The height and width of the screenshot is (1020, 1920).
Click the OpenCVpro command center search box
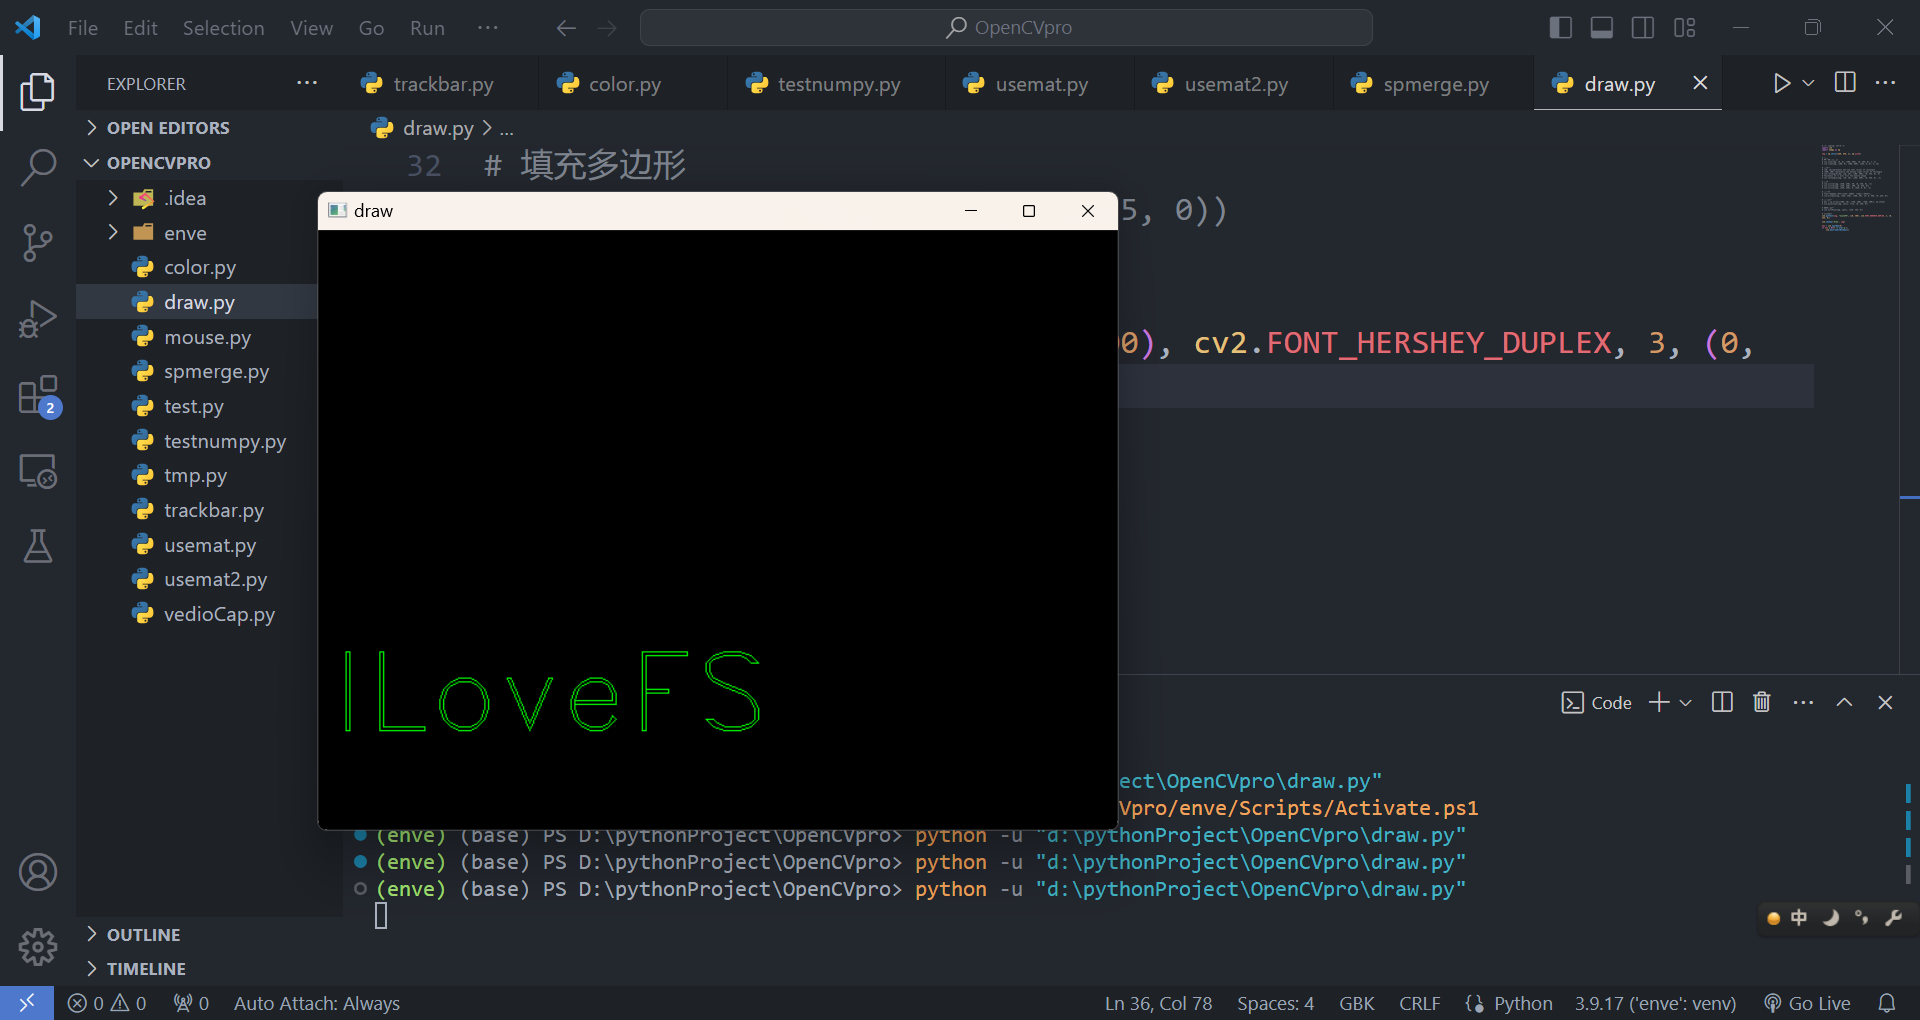(x=1006, y=28)
